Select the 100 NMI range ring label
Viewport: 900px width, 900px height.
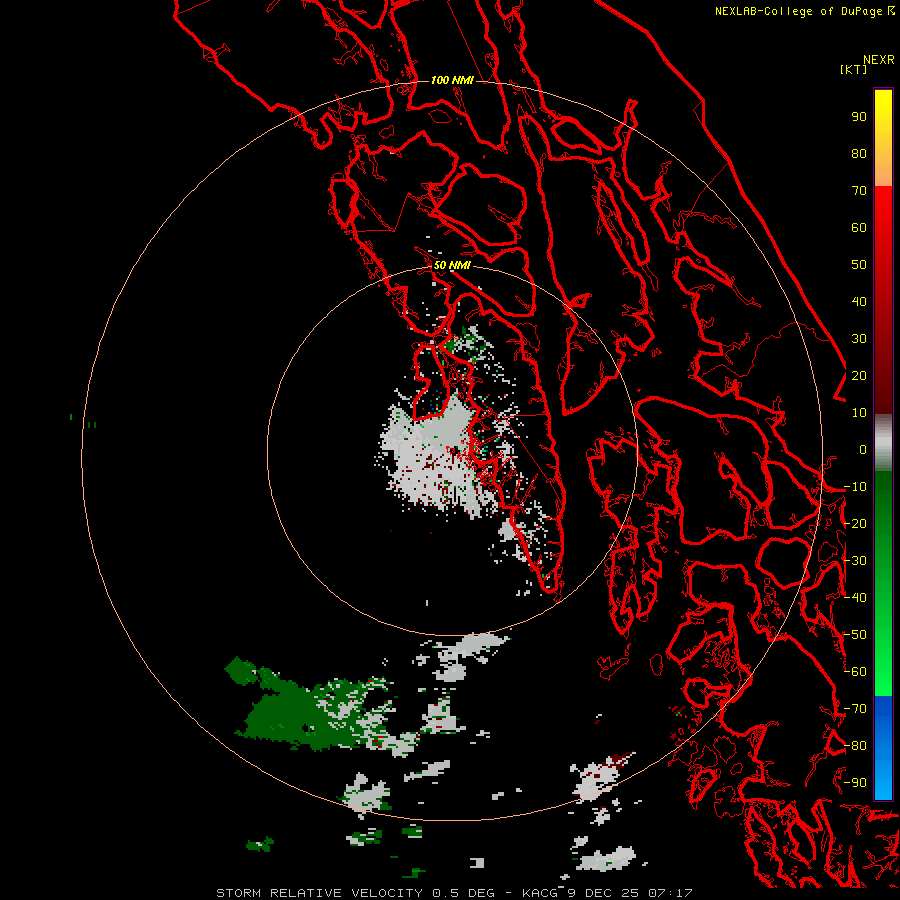pyautogui.click(x=452, y=80)
